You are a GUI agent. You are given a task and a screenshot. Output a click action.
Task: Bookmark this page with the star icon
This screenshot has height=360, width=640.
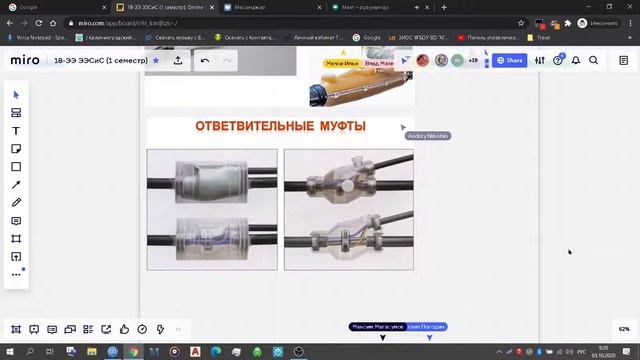tap(521, 23)
